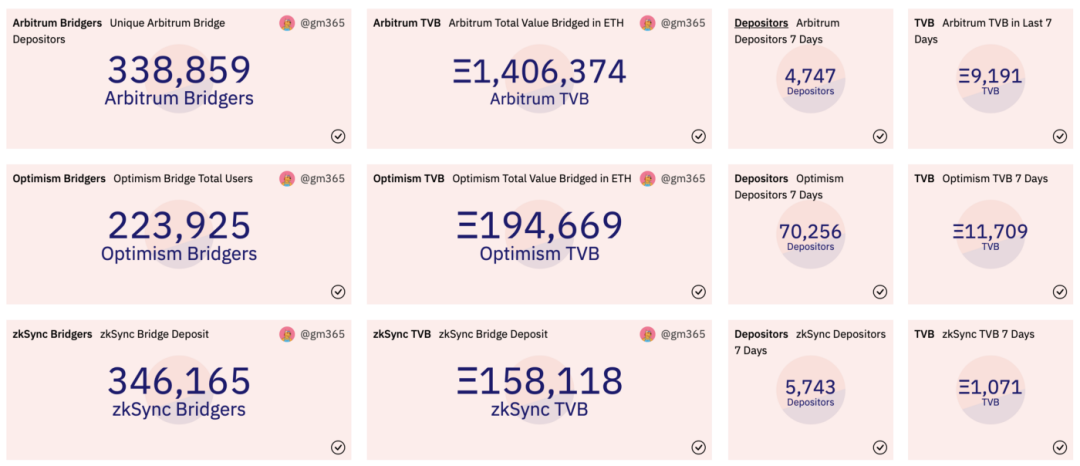Open @gm365 profile on zkSync Bridgers card
The height and width of the screenshot is (466, 1080).
click(x=322, y=334)
